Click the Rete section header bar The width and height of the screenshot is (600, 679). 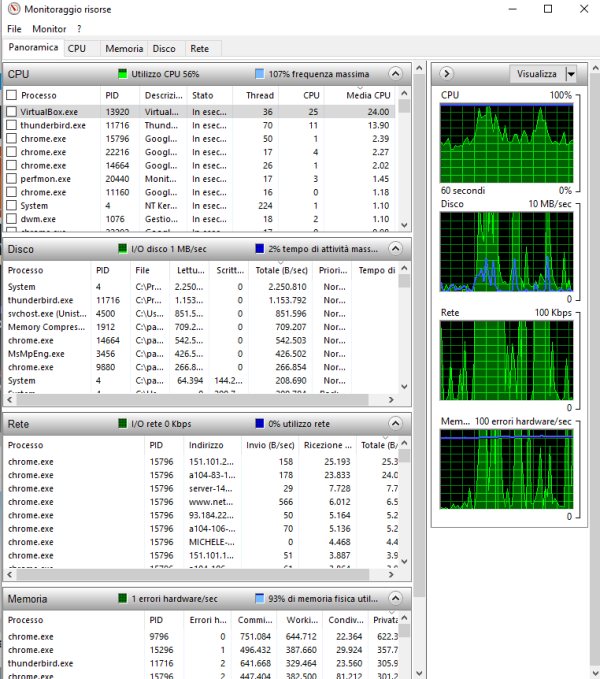point(60,424)
